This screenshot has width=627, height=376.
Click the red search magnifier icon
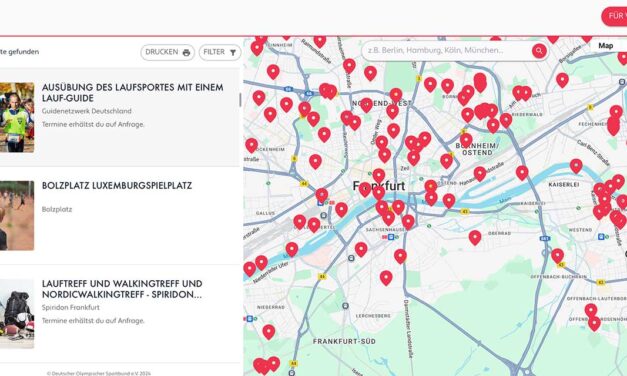539,51
